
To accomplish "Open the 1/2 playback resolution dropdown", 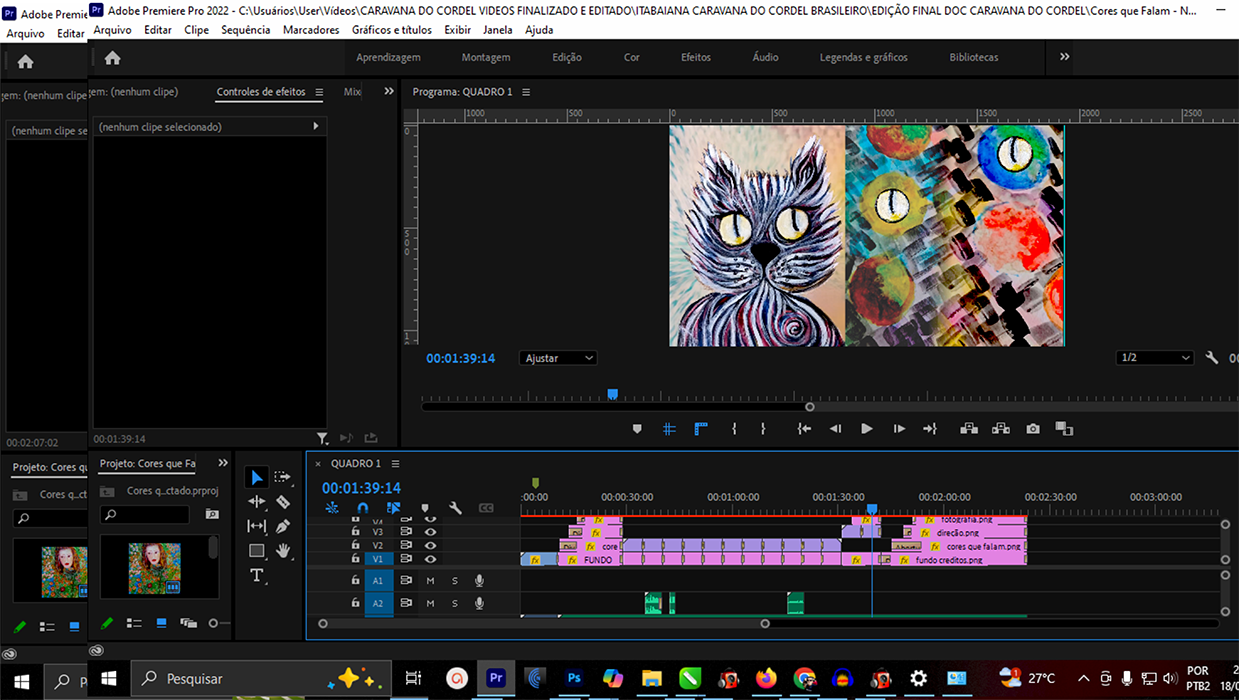I will pos(1155,358).
